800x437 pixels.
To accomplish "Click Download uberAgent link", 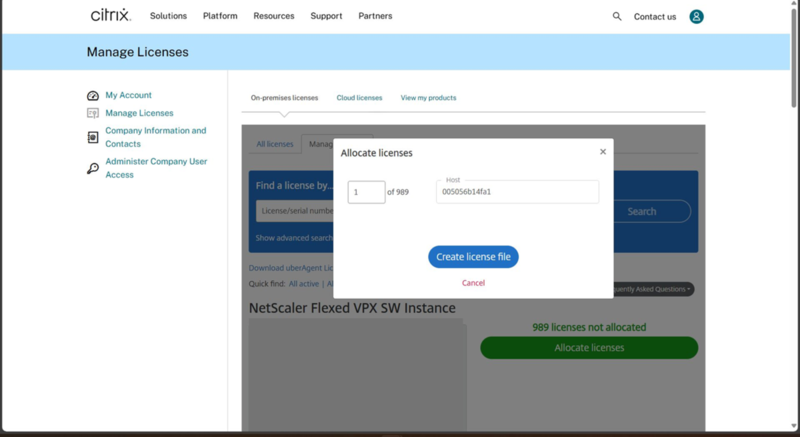I will click(x=291, y=268).
